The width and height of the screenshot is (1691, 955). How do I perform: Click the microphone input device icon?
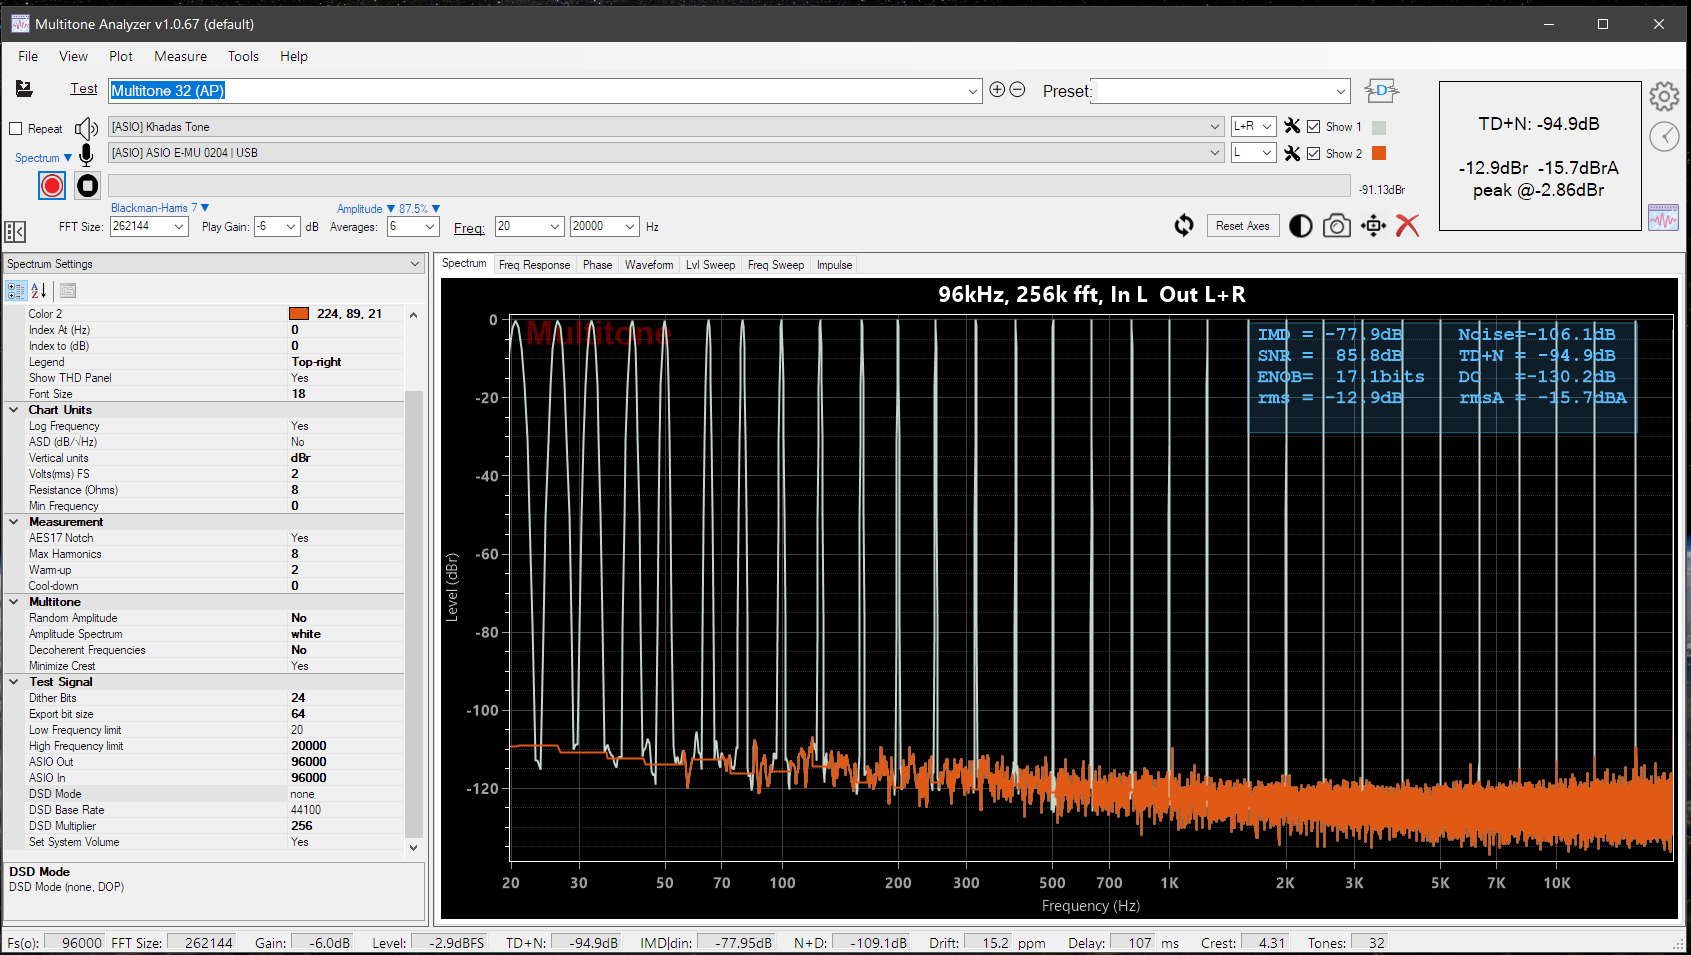tap(87, 154)
